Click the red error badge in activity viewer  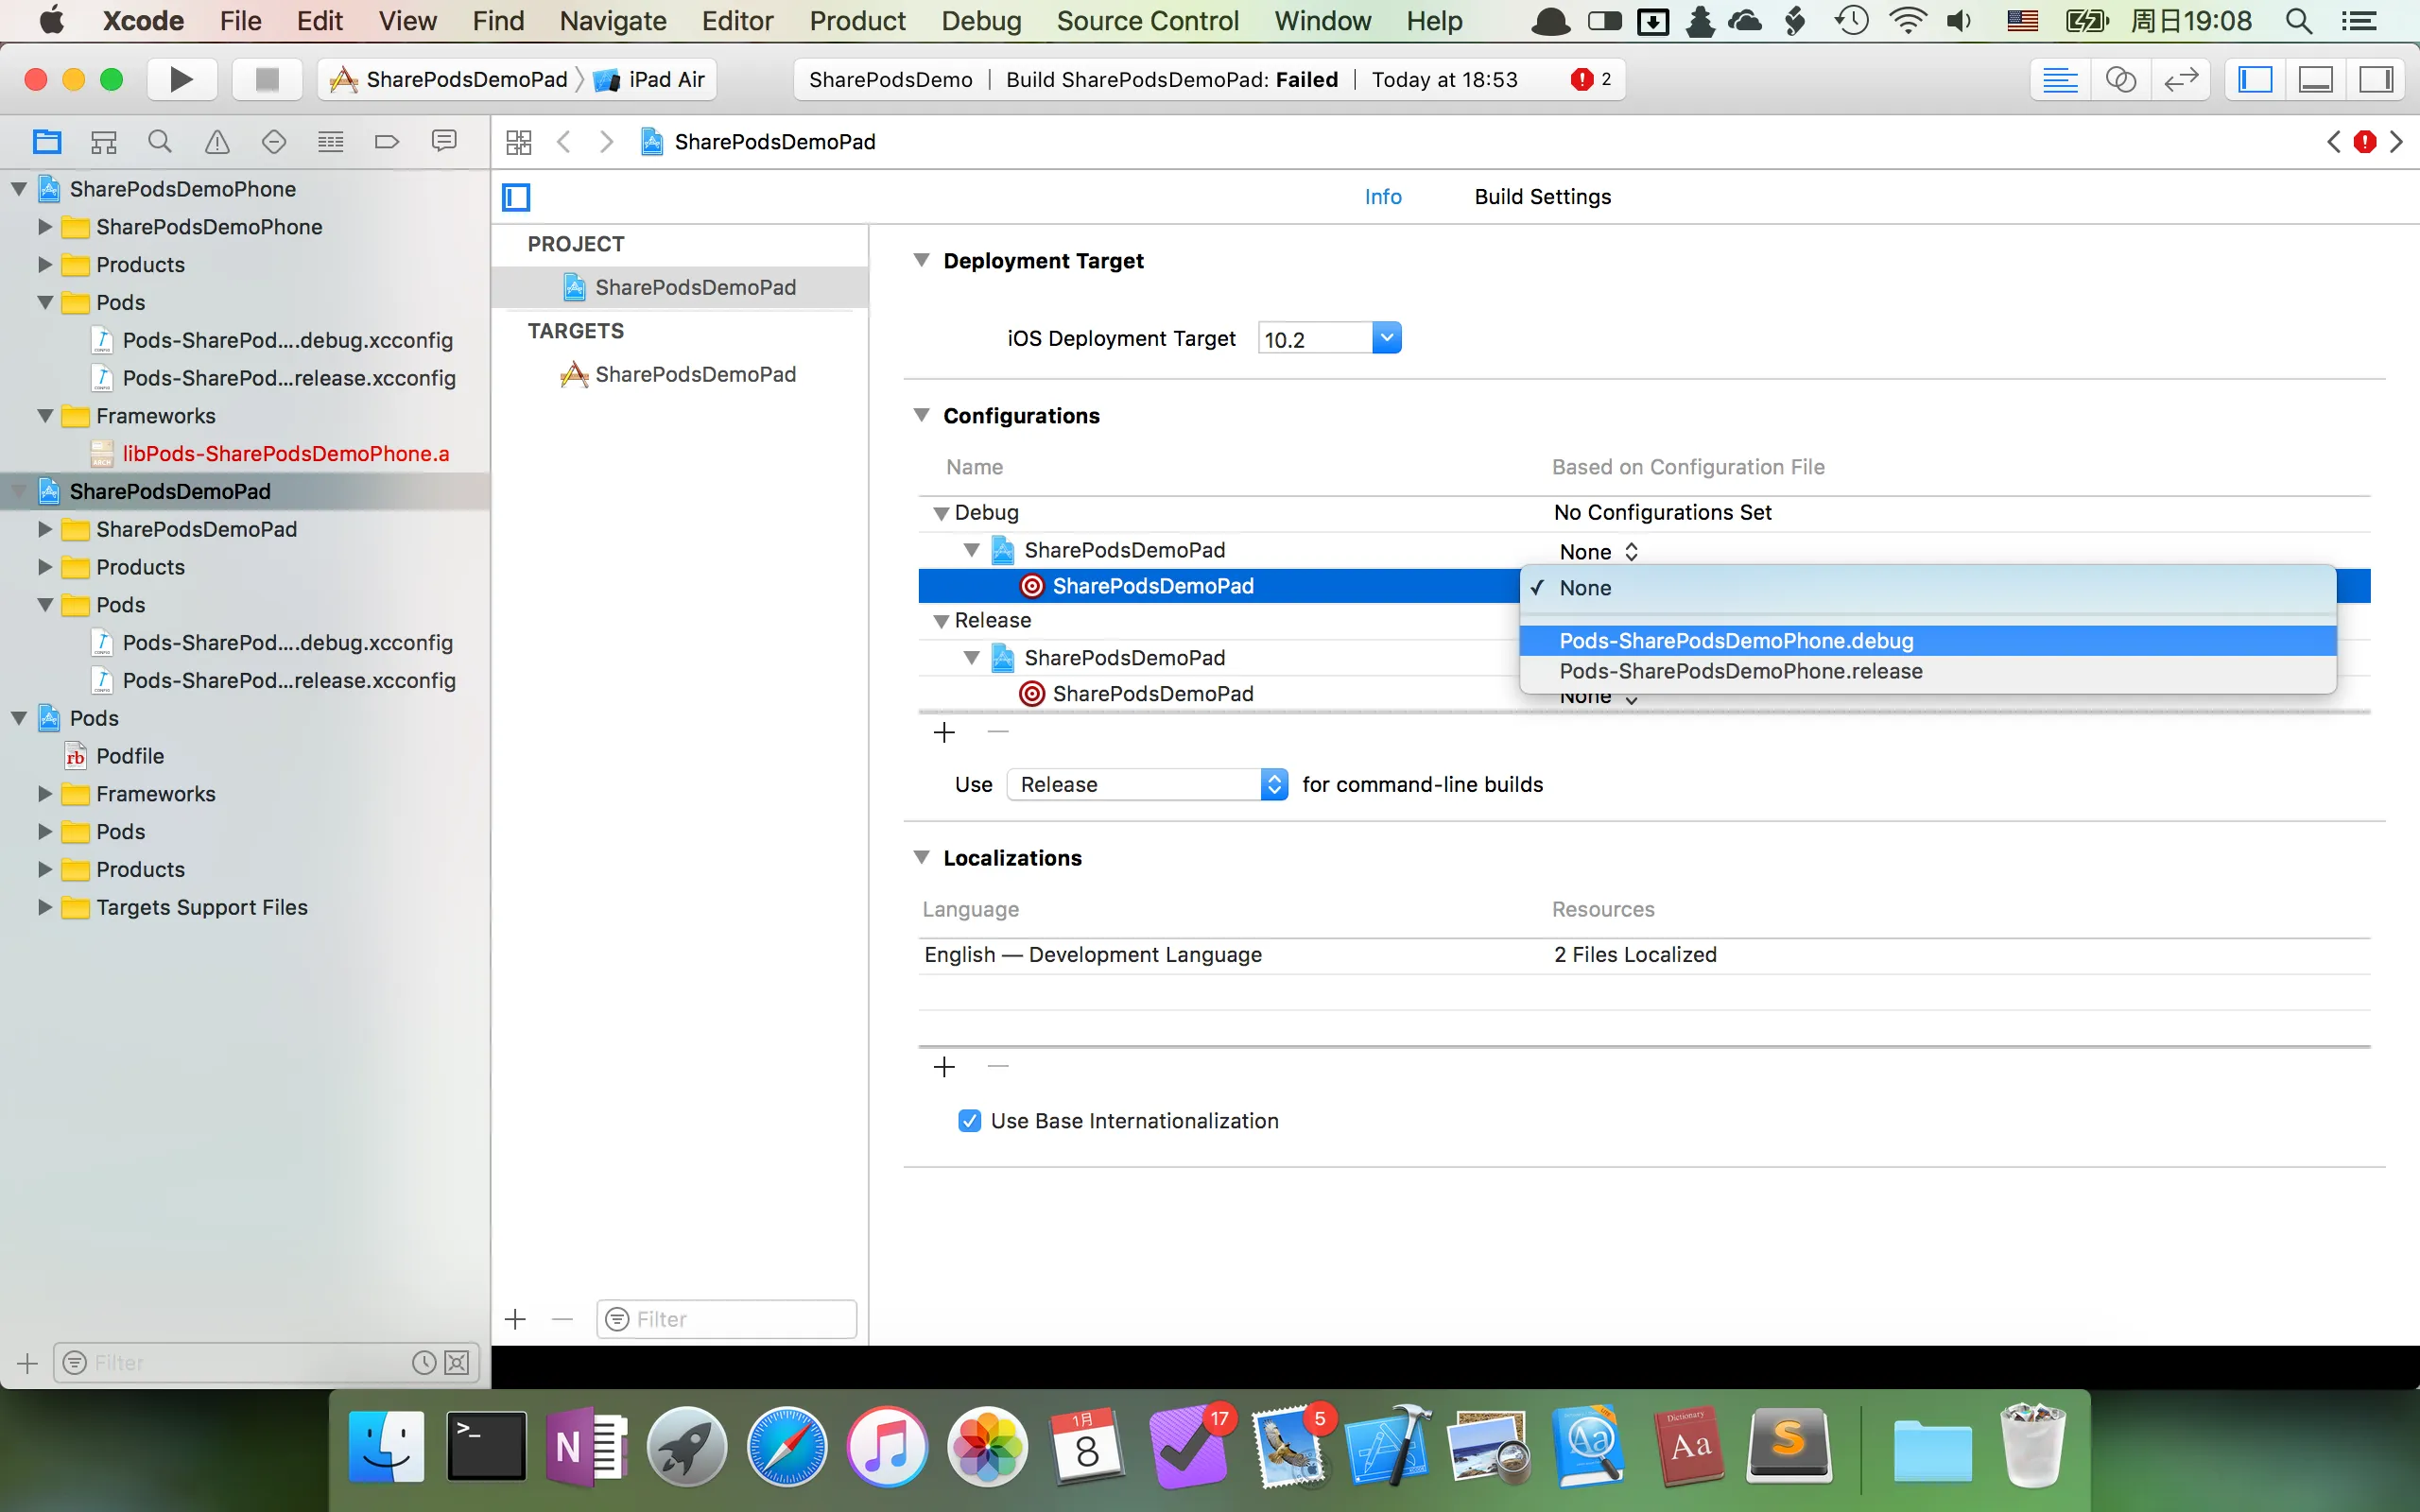[x=1581, y=80]
